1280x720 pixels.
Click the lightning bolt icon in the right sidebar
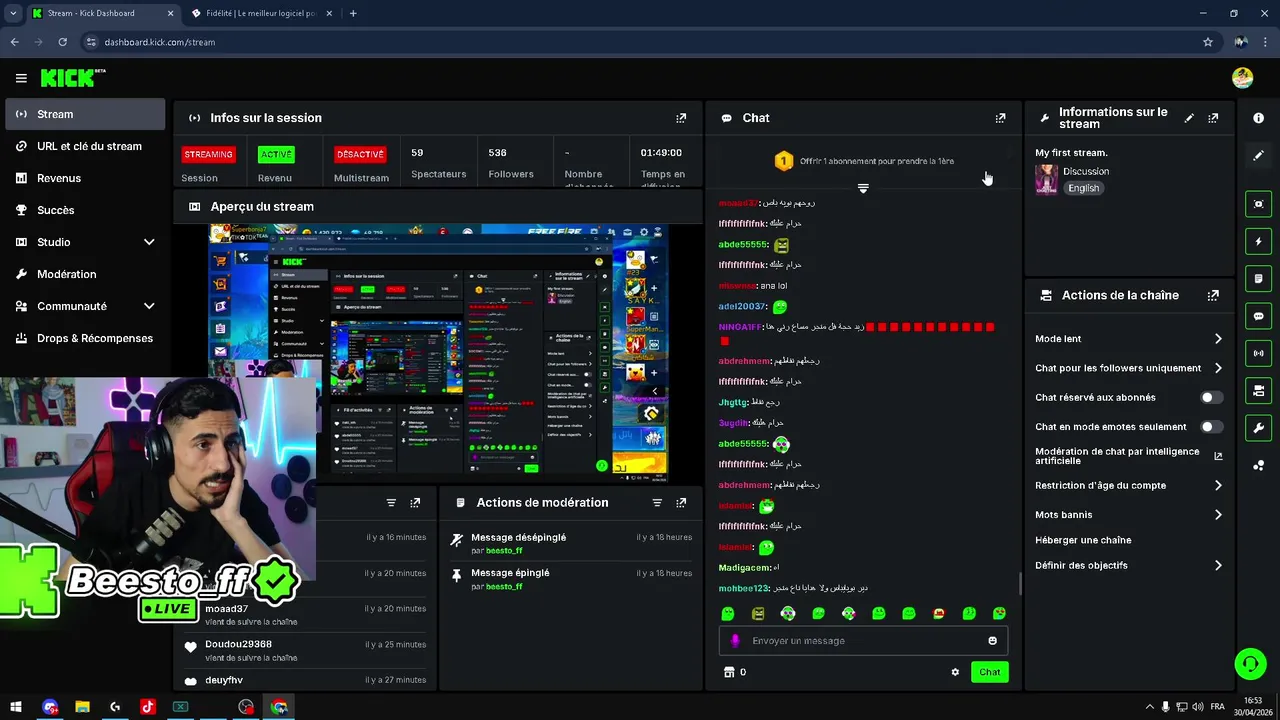1258,241
